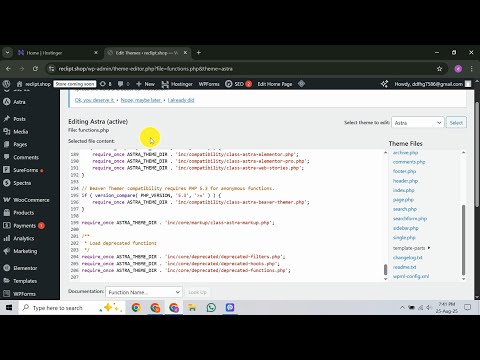The height and width of the screenshot is (360, 480).
Task: Open single.php theme file
Action: [x=404, y=238]
